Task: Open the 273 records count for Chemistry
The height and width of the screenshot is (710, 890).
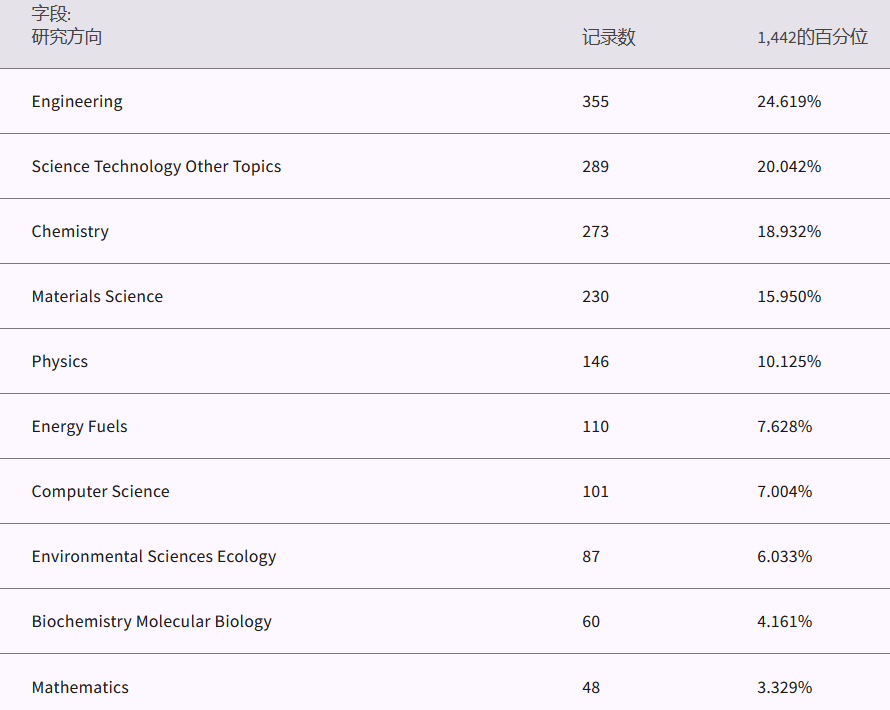Action: [595, 232]
